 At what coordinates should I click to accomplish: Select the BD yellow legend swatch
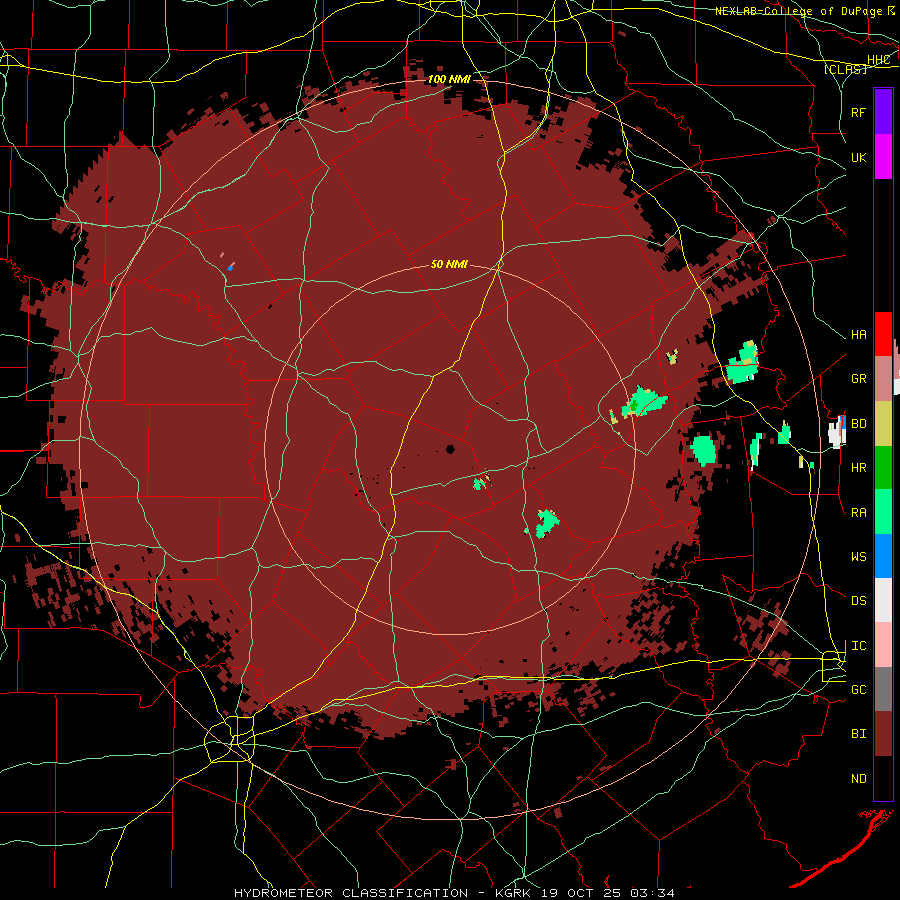pyautogui.click(x=883, y=424)
